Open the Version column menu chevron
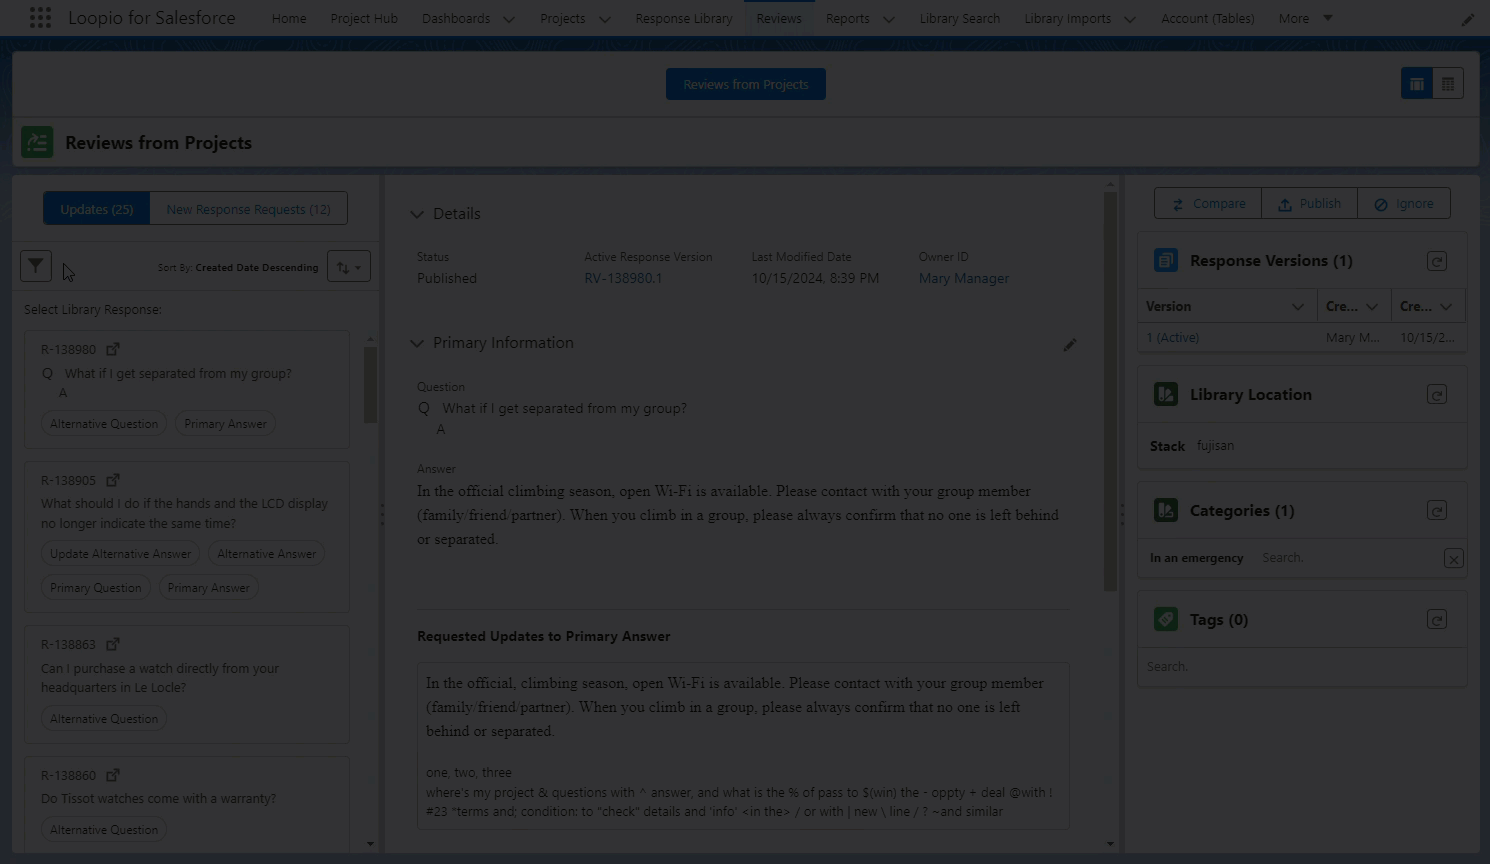 [x=1298, y=307]
